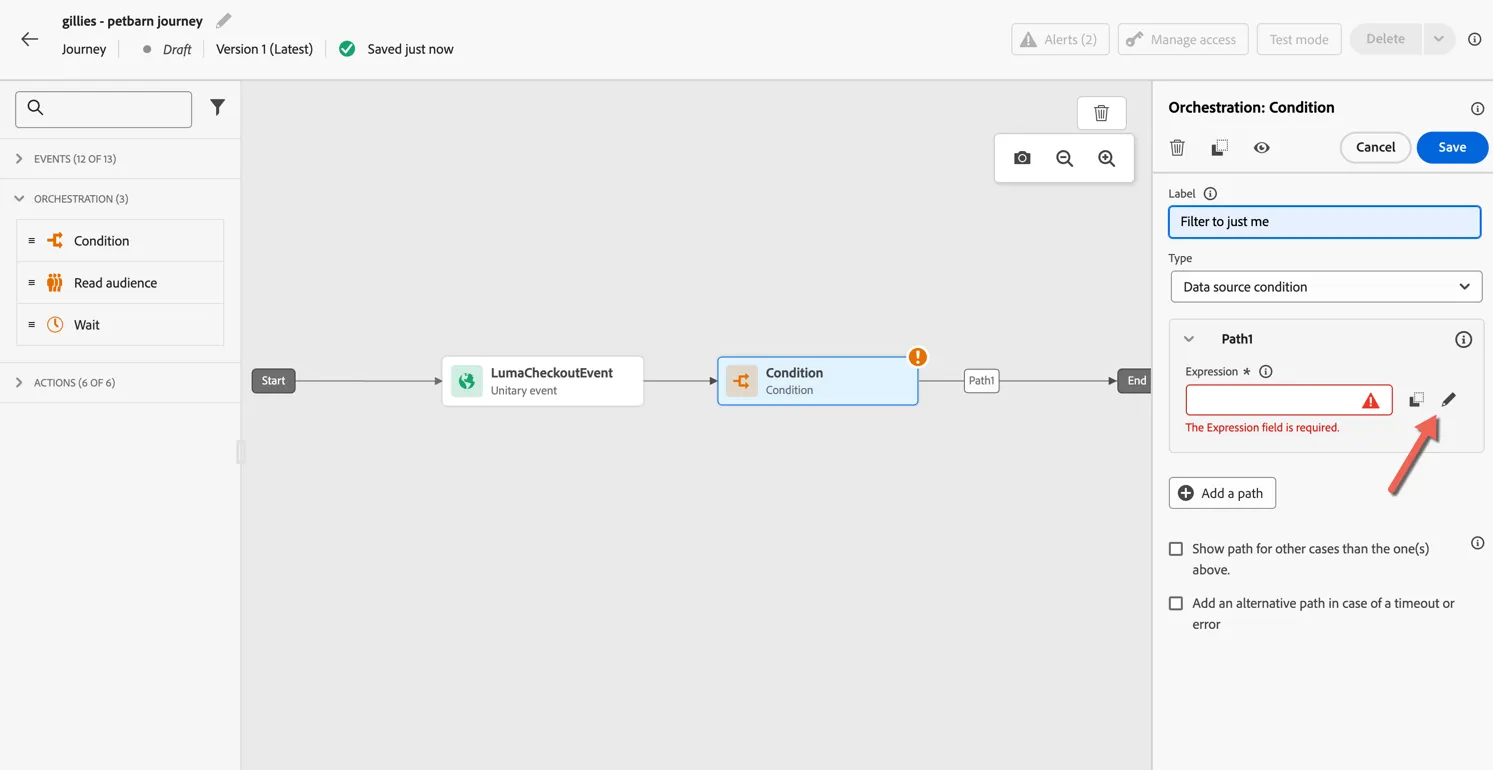Enable Show path for other cases checkbox

[x=1176, y=549]
